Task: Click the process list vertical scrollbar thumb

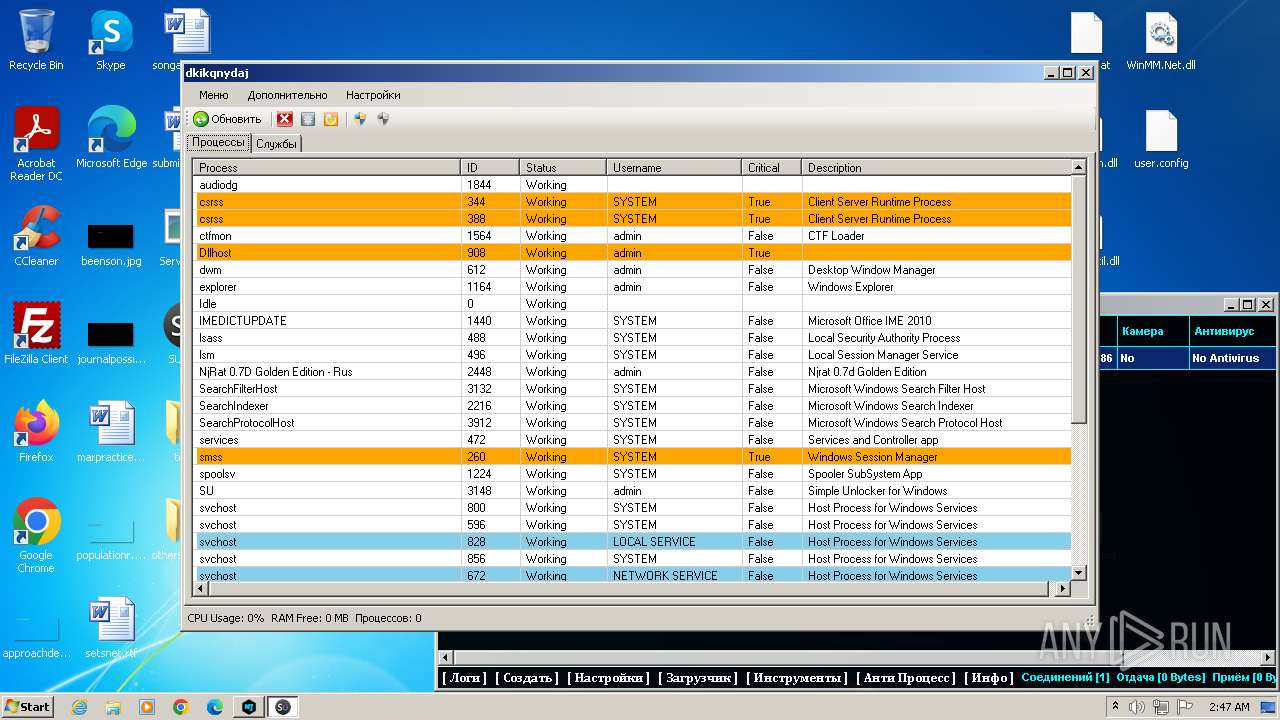Action: tap(1079, 299)
